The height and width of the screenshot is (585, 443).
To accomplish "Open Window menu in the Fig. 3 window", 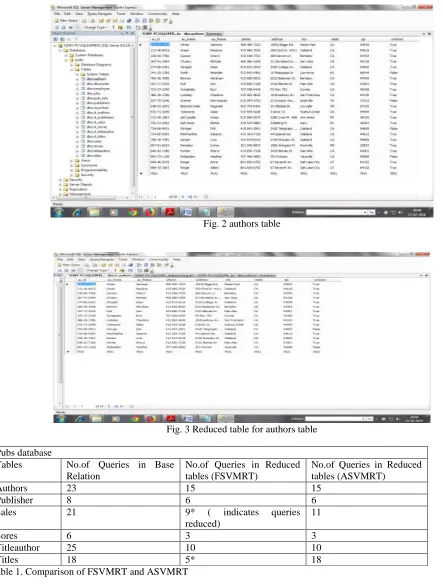I will [x=138, y=259].
